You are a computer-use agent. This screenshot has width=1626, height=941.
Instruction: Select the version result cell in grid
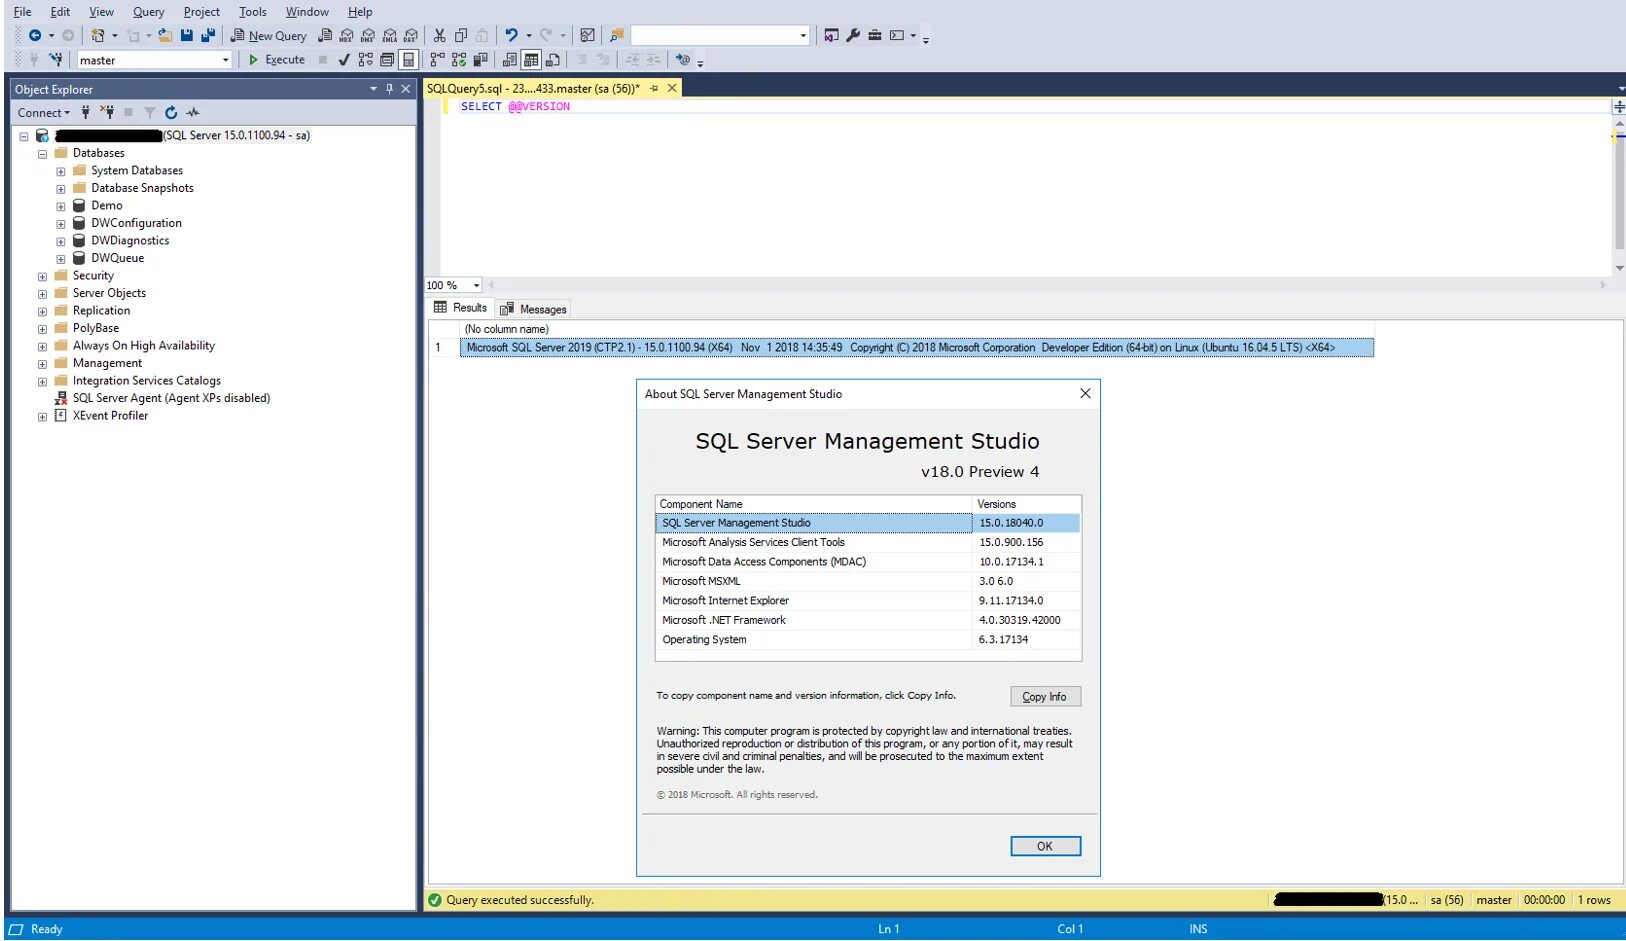tap(916, 348)
